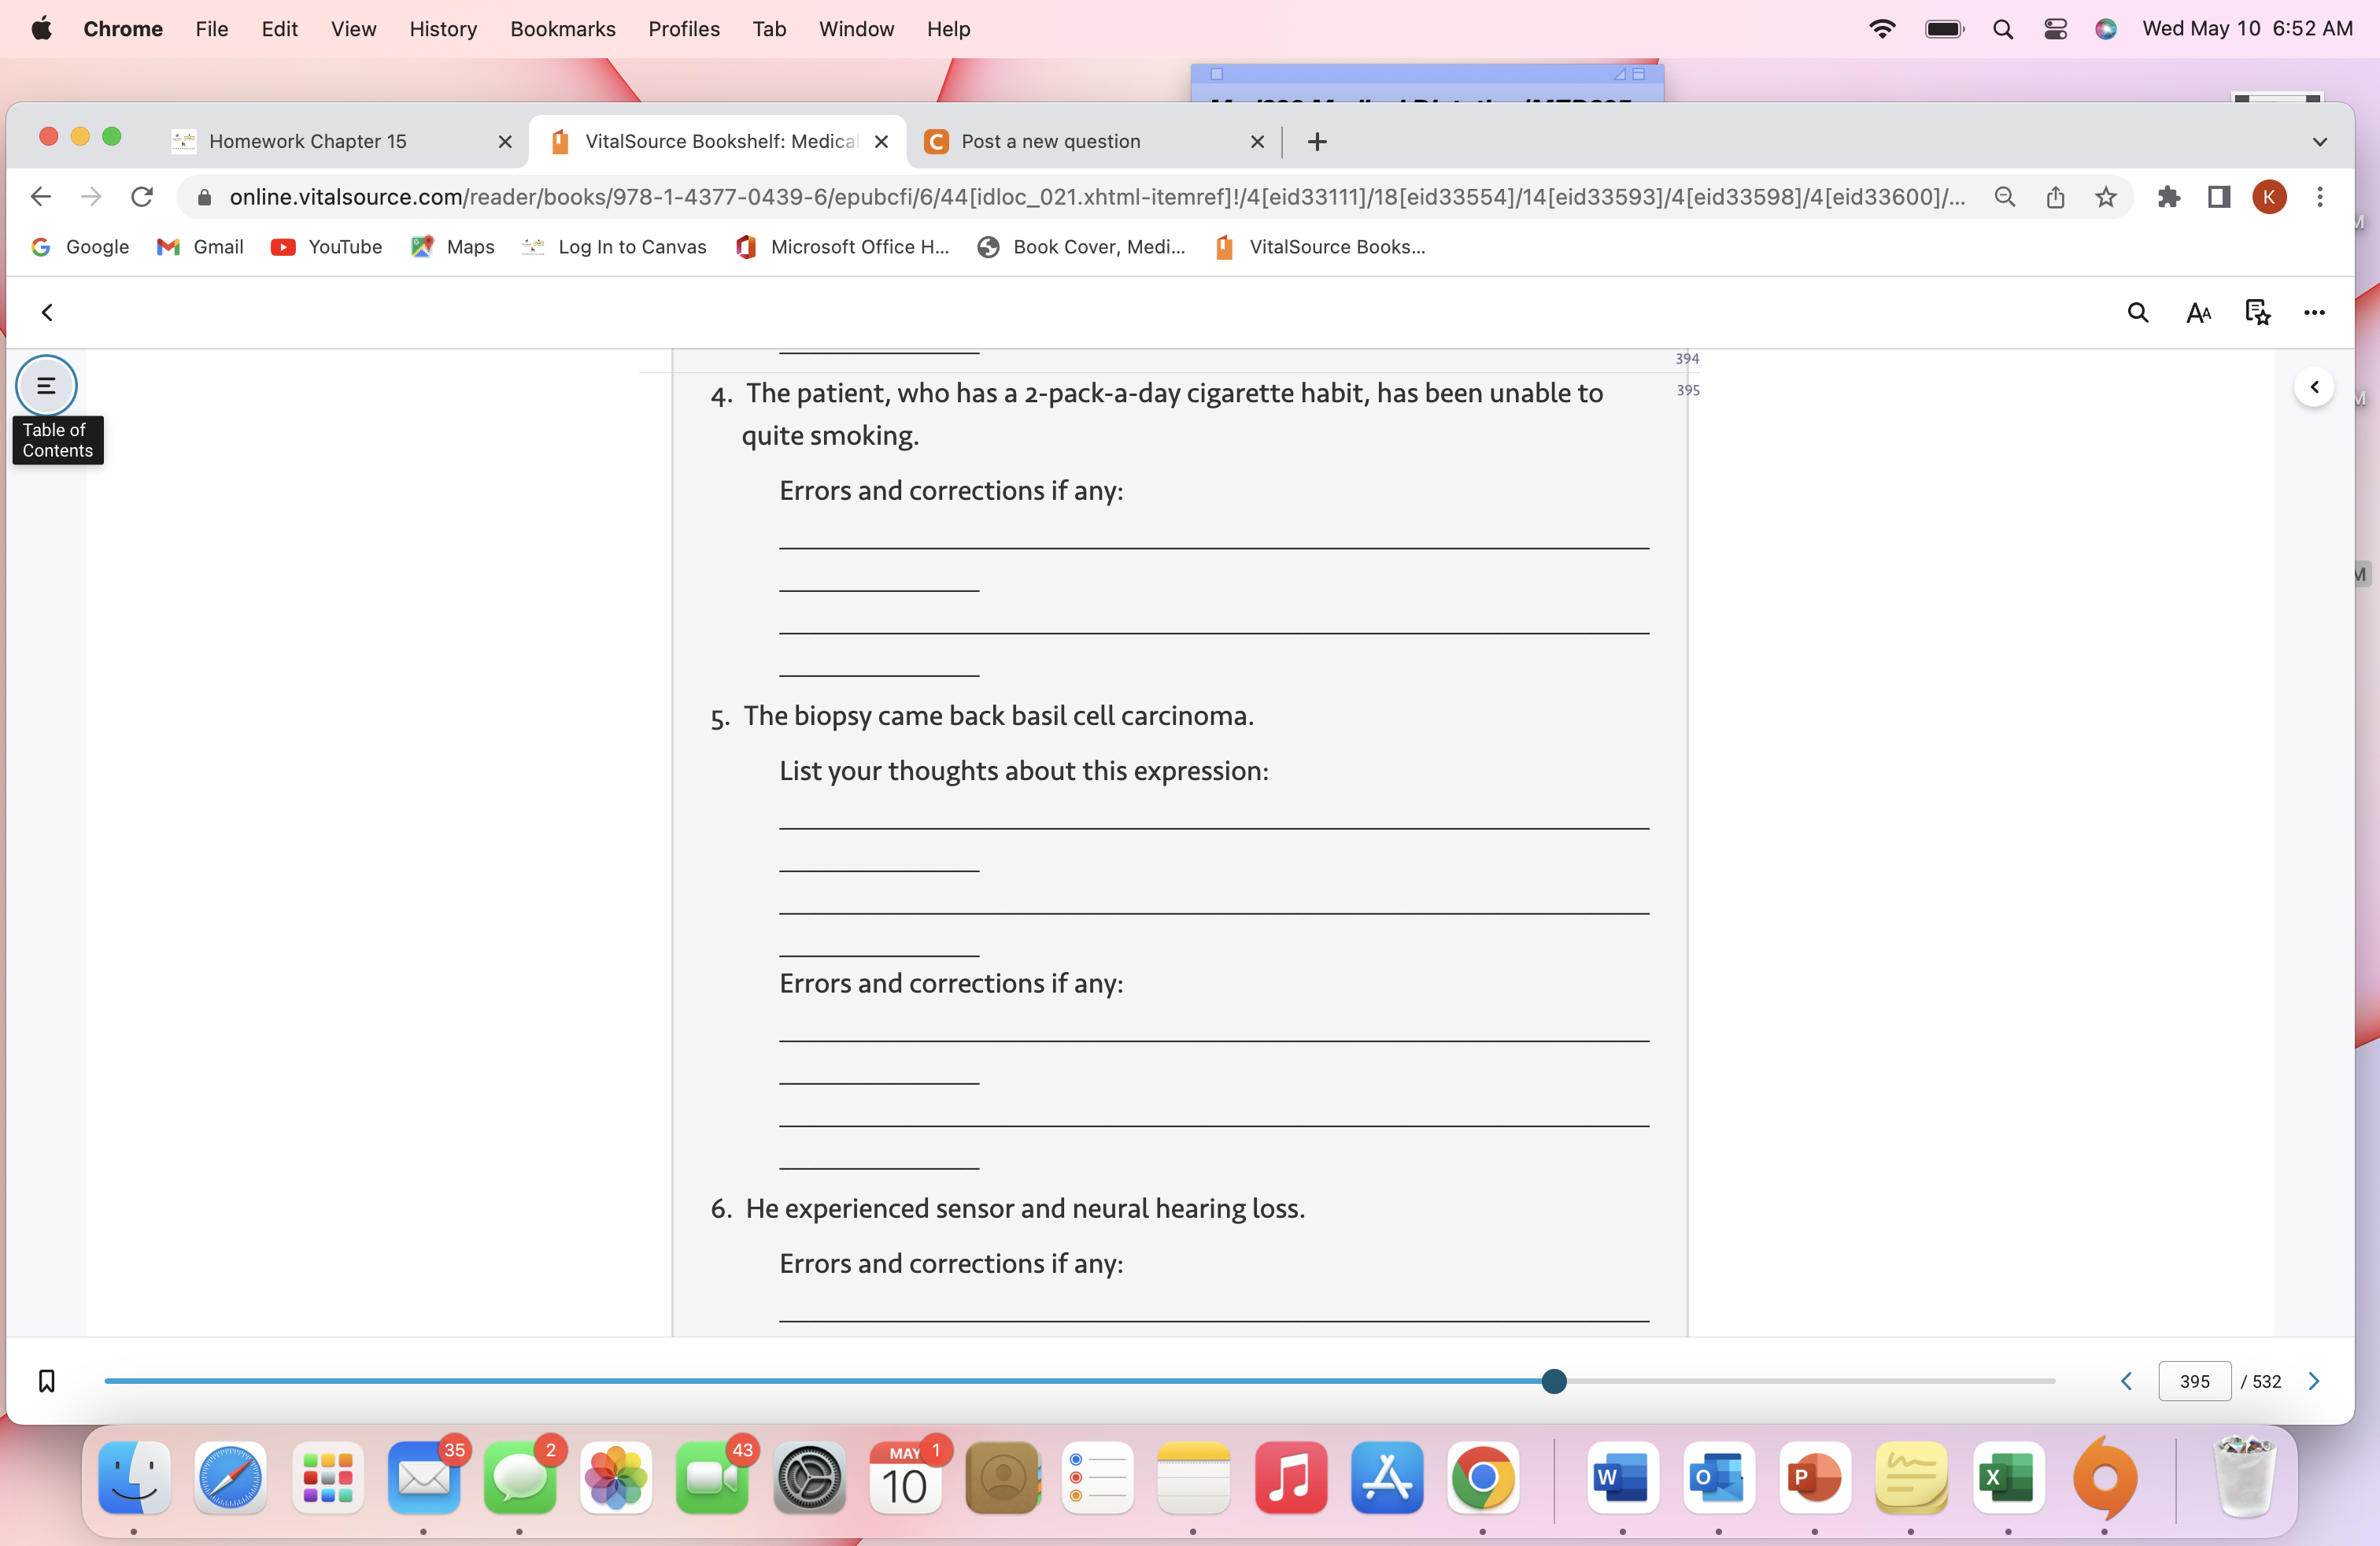Click the reader search magnifier icon

click(2137, 313)
